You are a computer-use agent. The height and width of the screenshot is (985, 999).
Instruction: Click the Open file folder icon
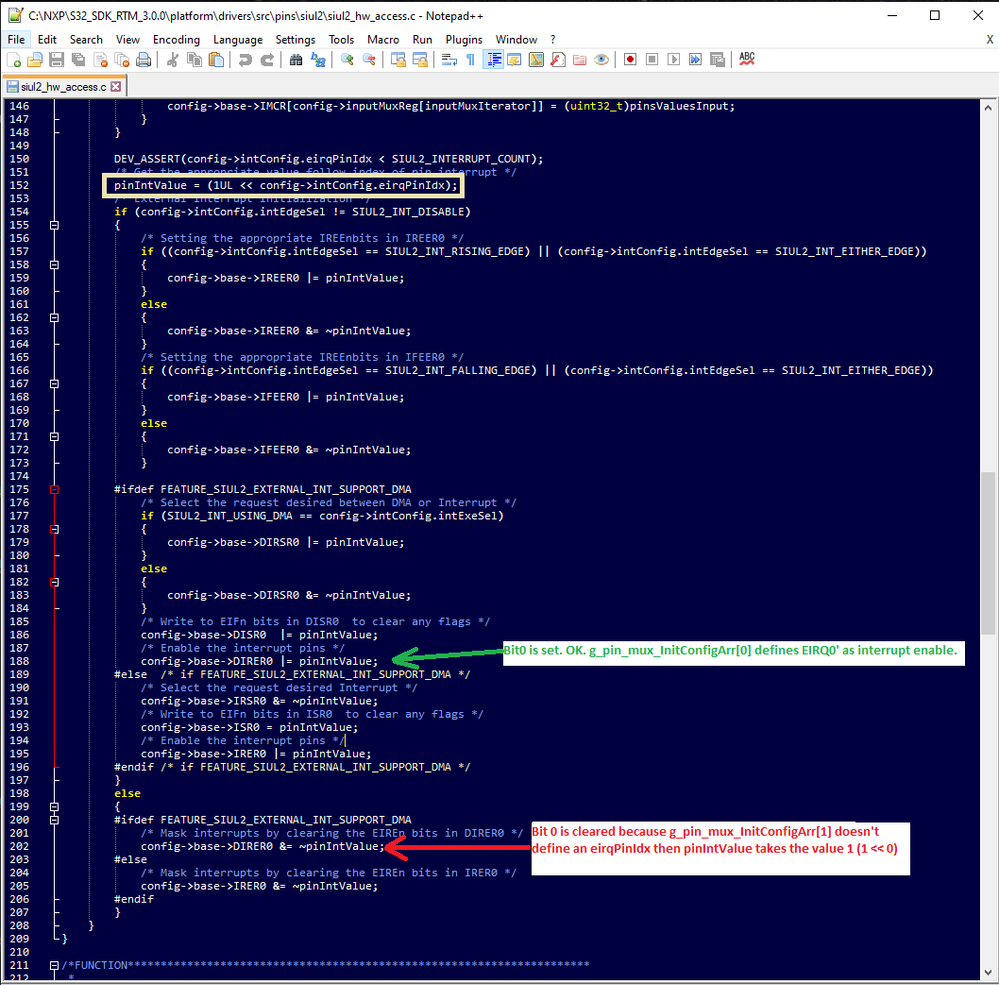[35, 60]
